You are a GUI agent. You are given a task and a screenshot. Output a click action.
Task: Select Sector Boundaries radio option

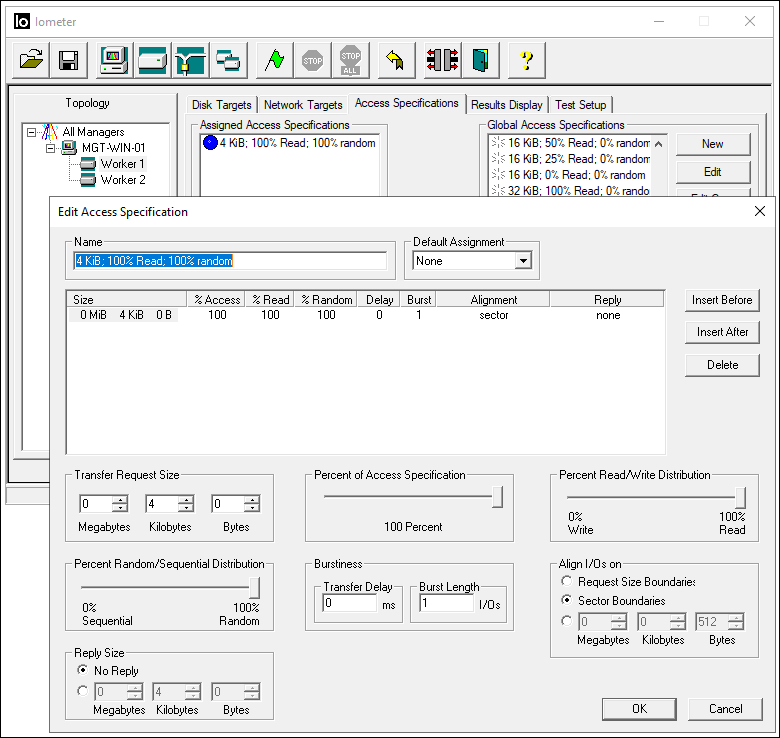(567, 601)
